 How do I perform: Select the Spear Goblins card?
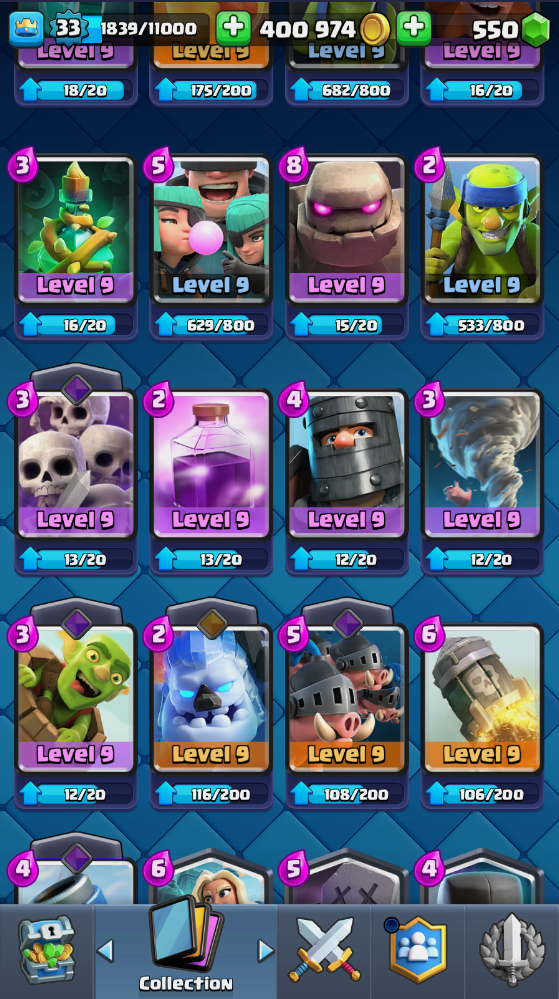(482, 229)
